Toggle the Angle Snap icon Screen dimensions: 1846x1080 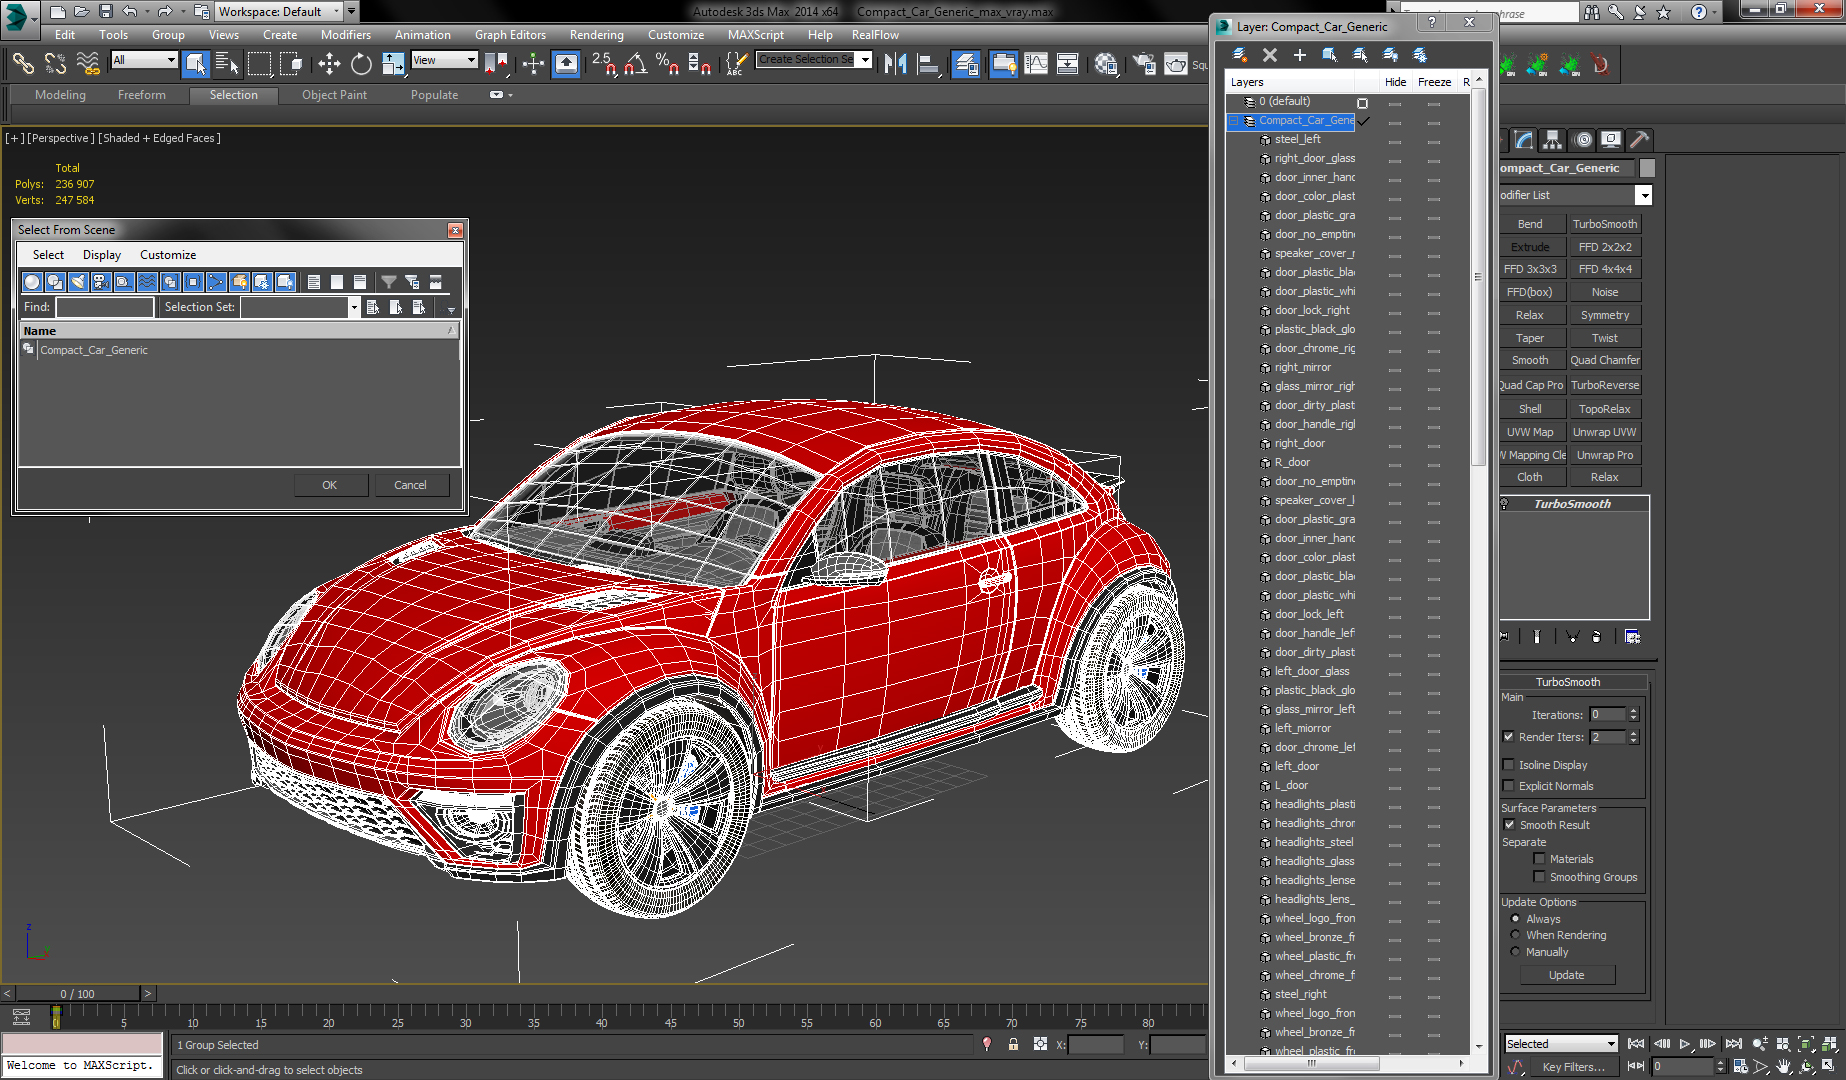pos(635,64)
